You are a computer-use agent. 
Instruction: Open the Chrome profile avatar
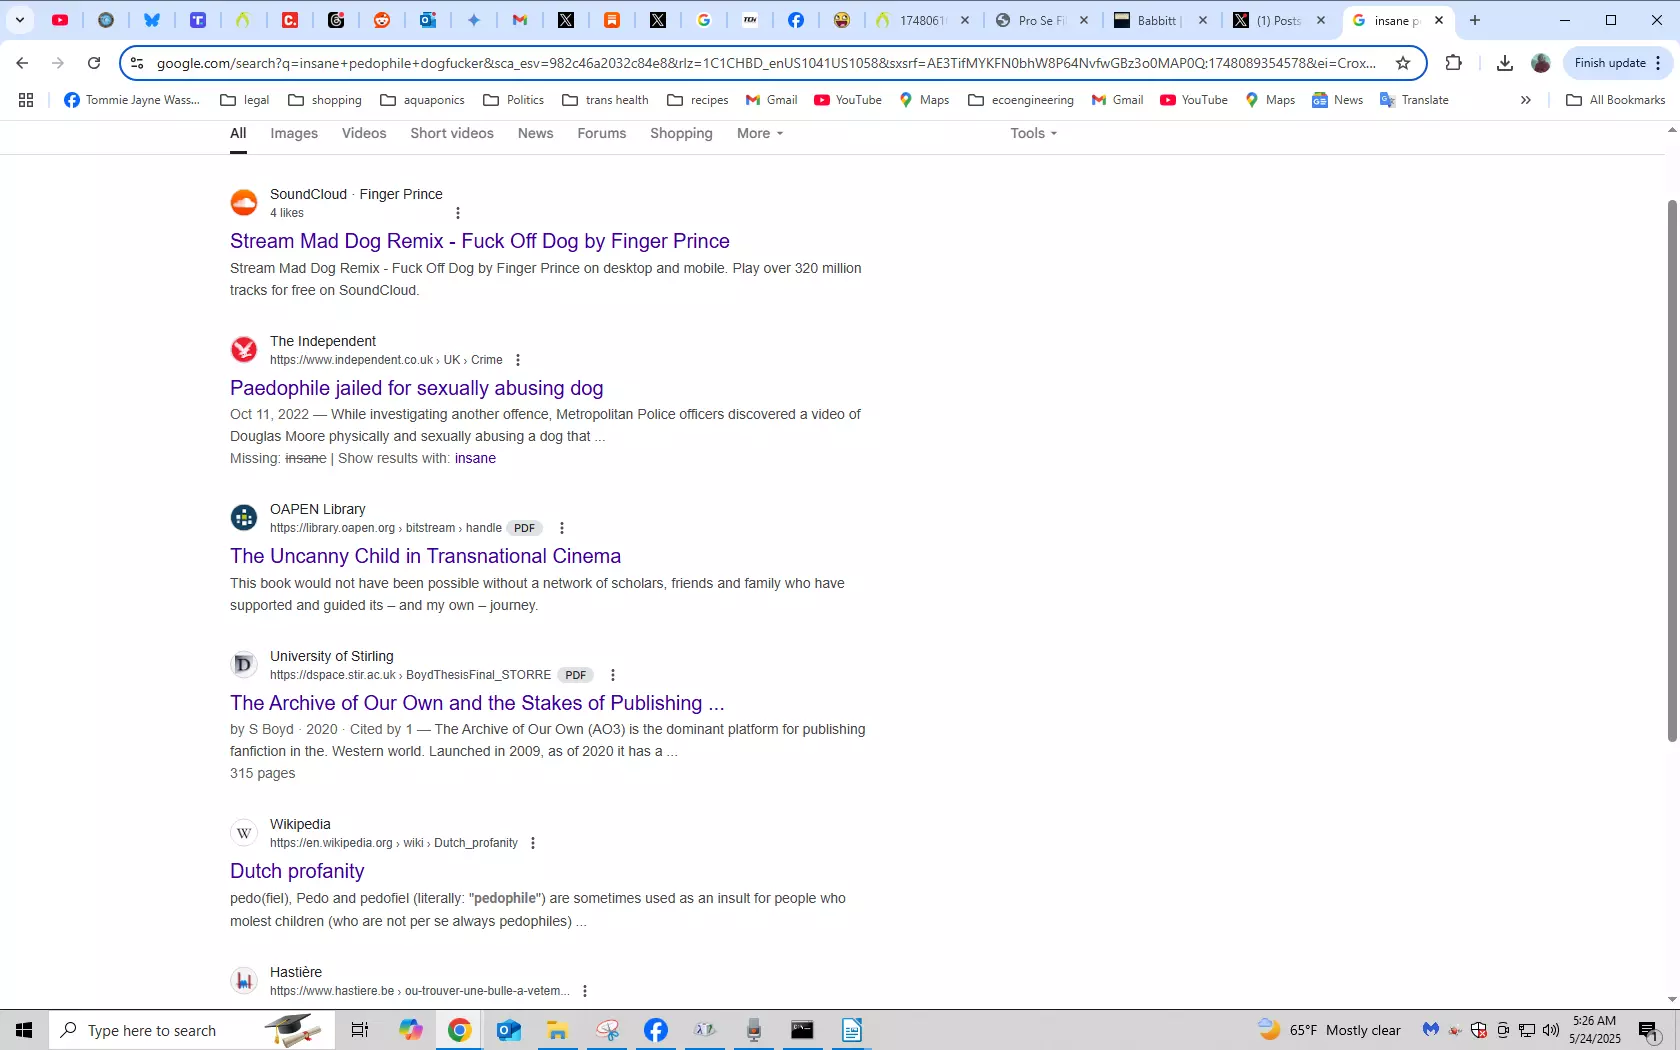1541,63
